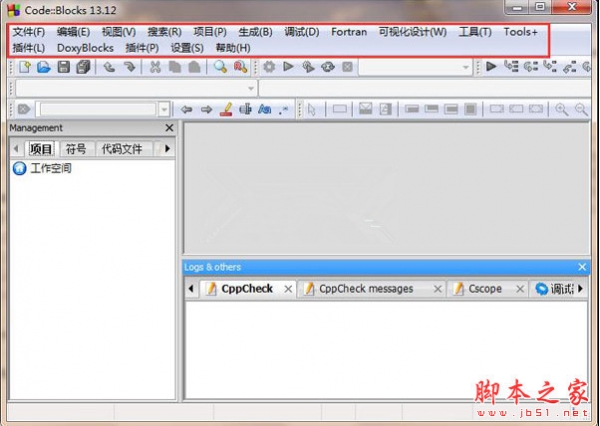Screen dimensions: 600x426
Task: Open the 工具(T) menu
Action: pyautogui.click(x=475, y=32)
